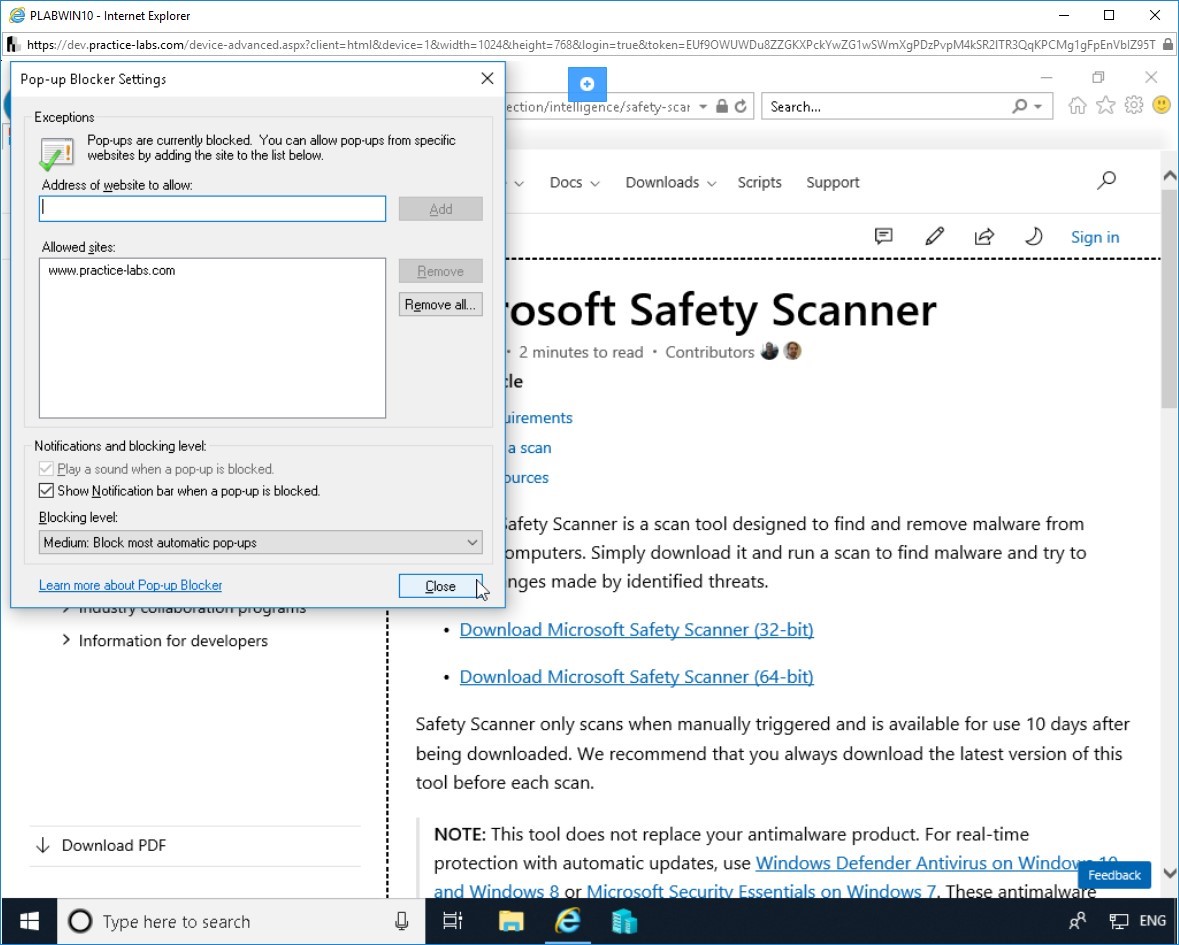Click Download PDF
Image resolution: width=1179 pixels, height=945 pixels.
(114, 845)
